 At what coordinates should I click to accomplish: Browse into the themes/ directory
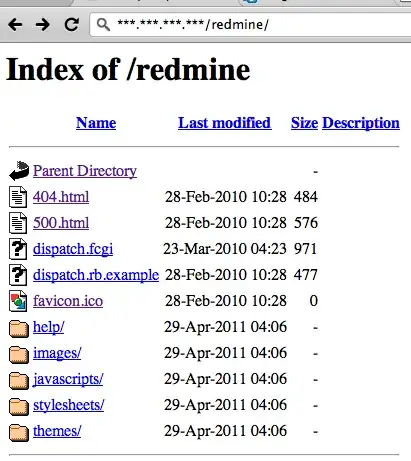57,431
